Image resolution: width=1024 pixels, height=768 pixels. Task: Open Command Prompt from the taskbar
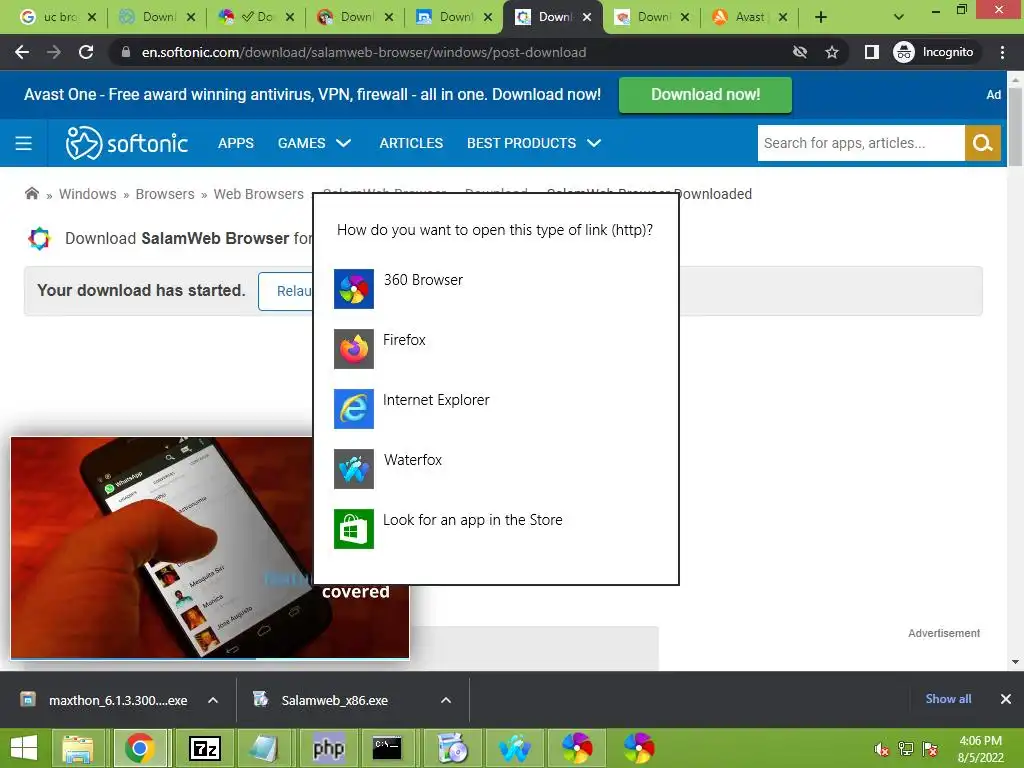pyautogui.click(x=387, y=748)
